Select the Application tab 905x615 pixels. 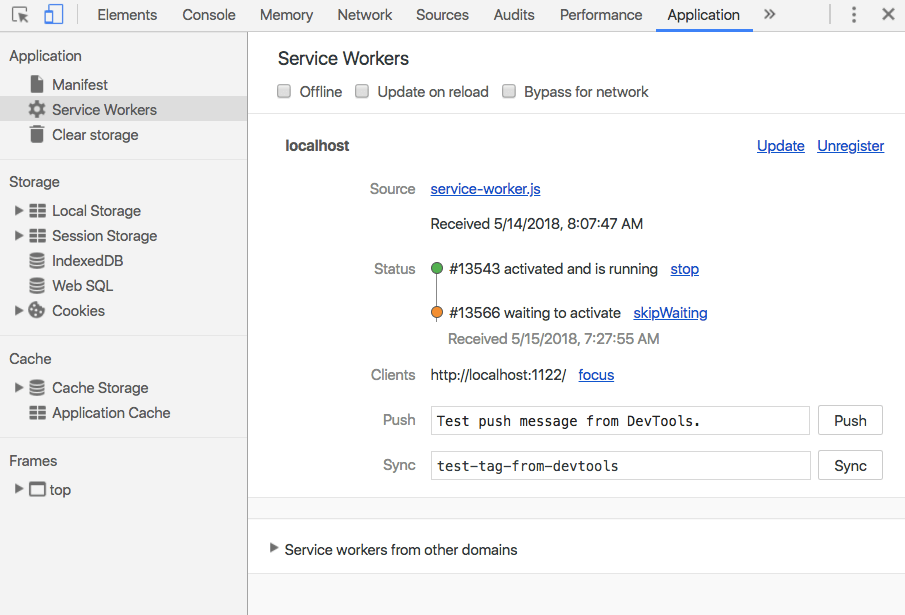coord(704,15)
